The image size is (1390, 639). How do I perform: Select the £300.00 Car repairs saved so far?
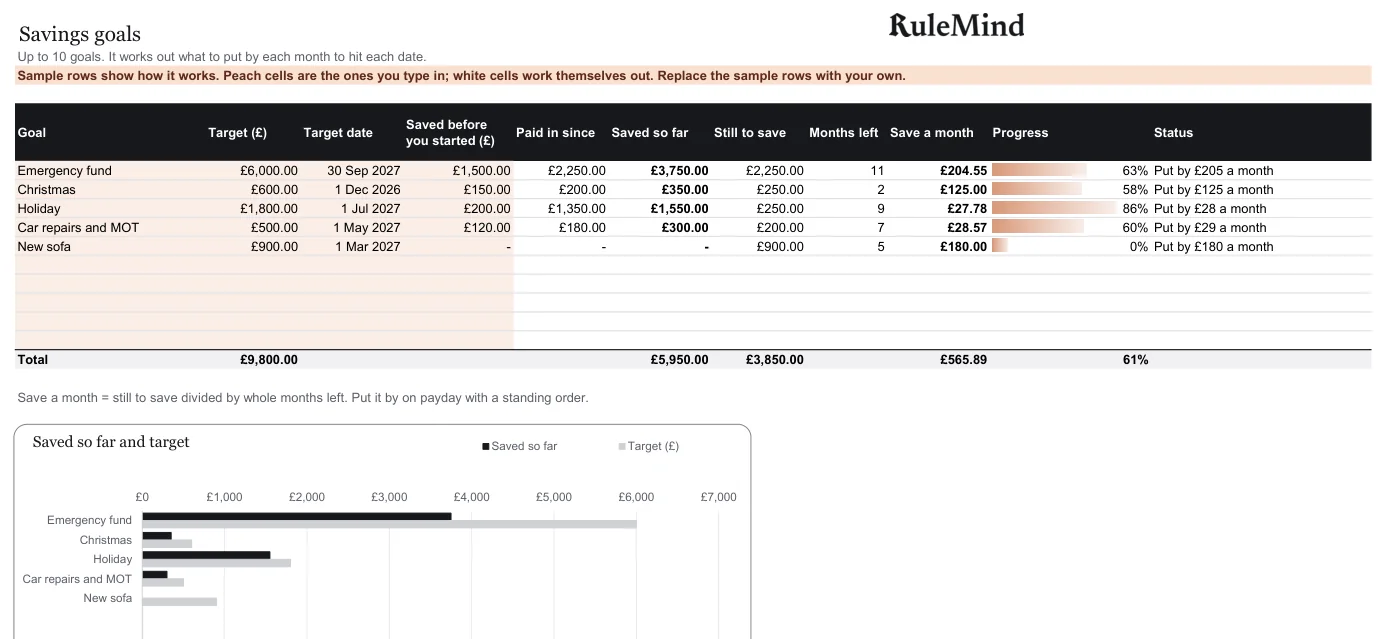685,228
